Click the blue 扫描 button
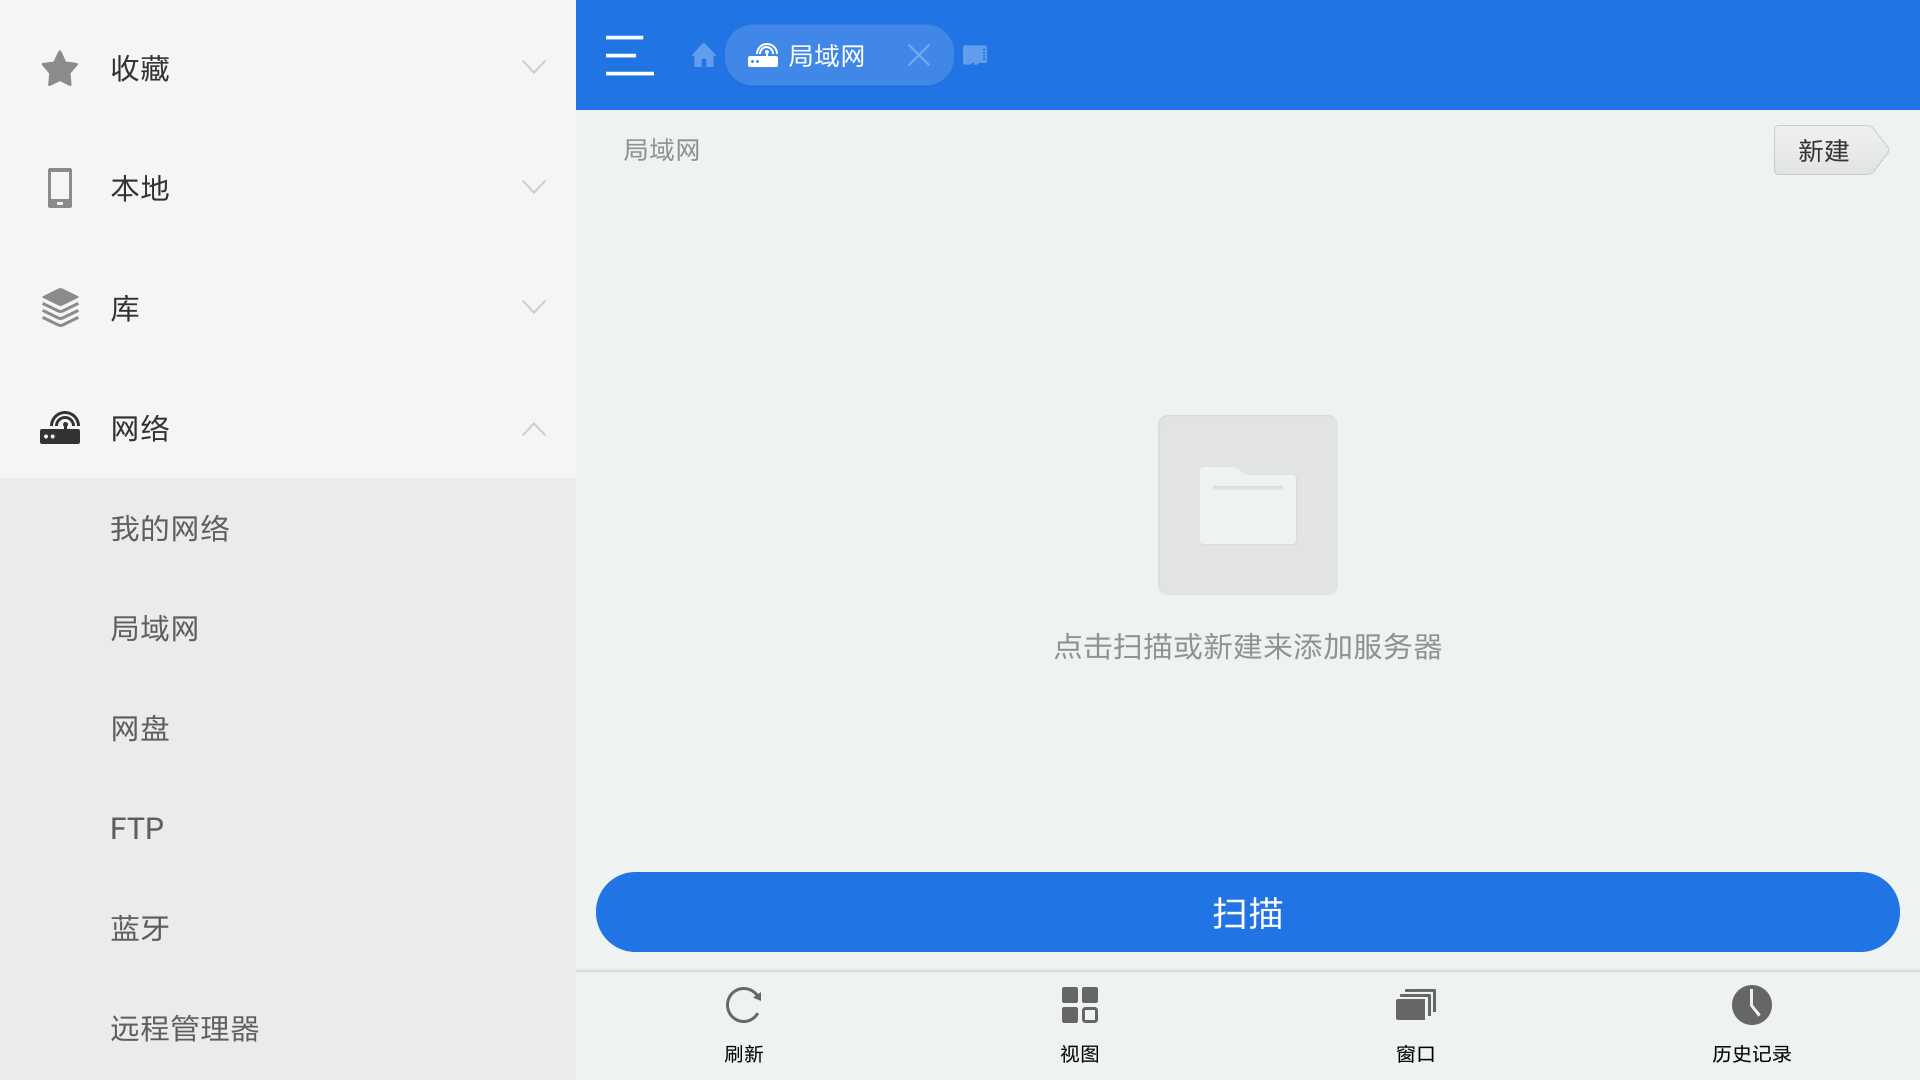The width and height of the screenshot is (1920, 1080). point(1247,912)
